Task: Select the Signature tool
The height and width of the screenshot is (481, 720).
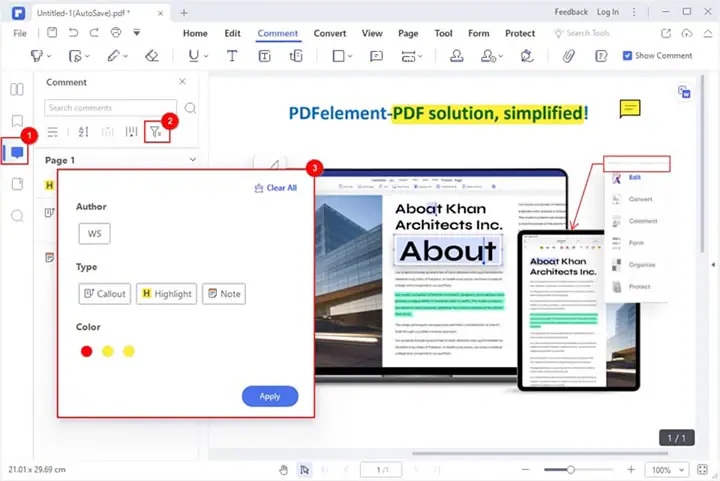Action: 527,56
